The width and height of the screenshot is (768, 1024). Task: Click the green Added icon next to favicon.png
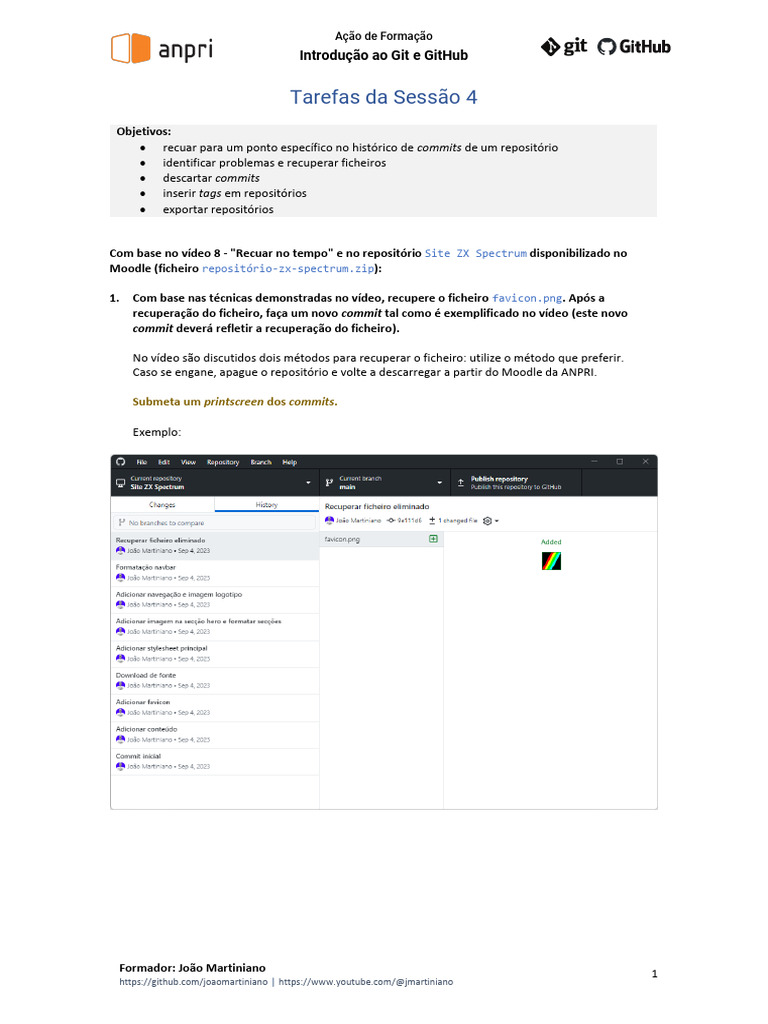click(433, 539)
